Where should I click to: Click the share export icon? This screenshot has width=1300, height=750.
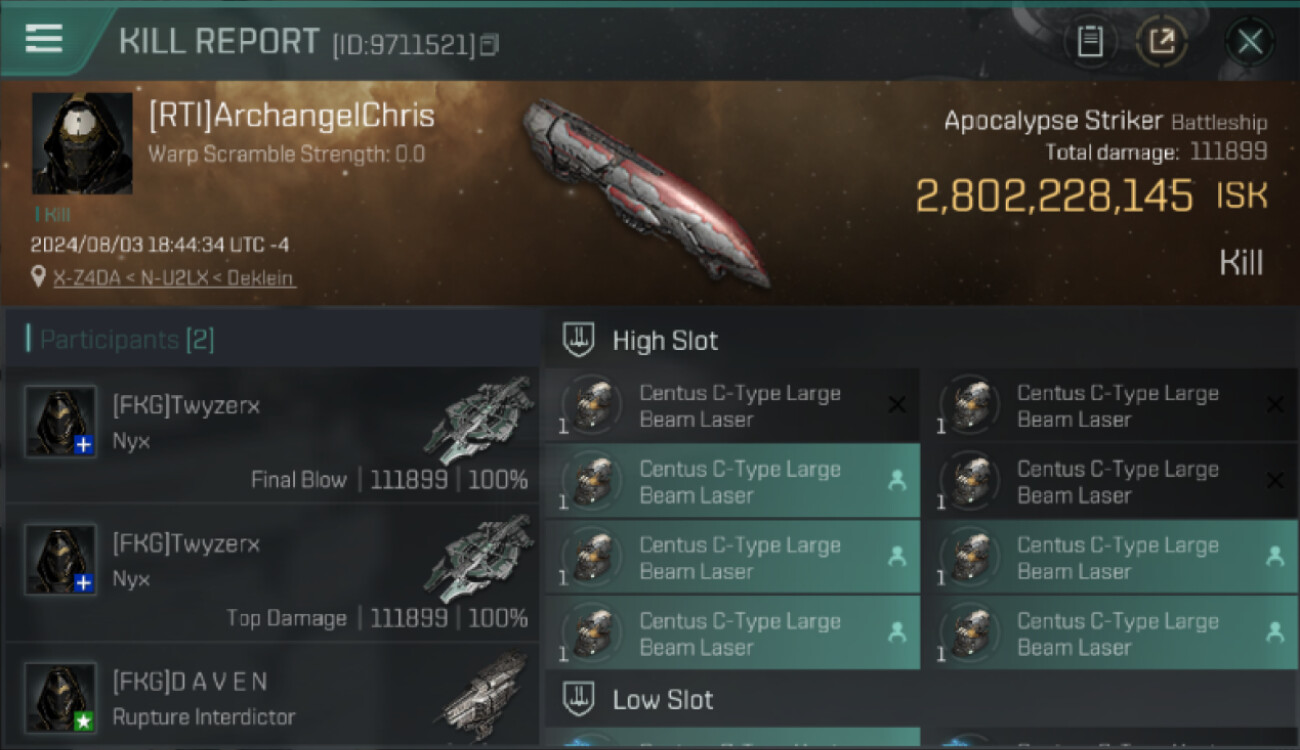1161,42
